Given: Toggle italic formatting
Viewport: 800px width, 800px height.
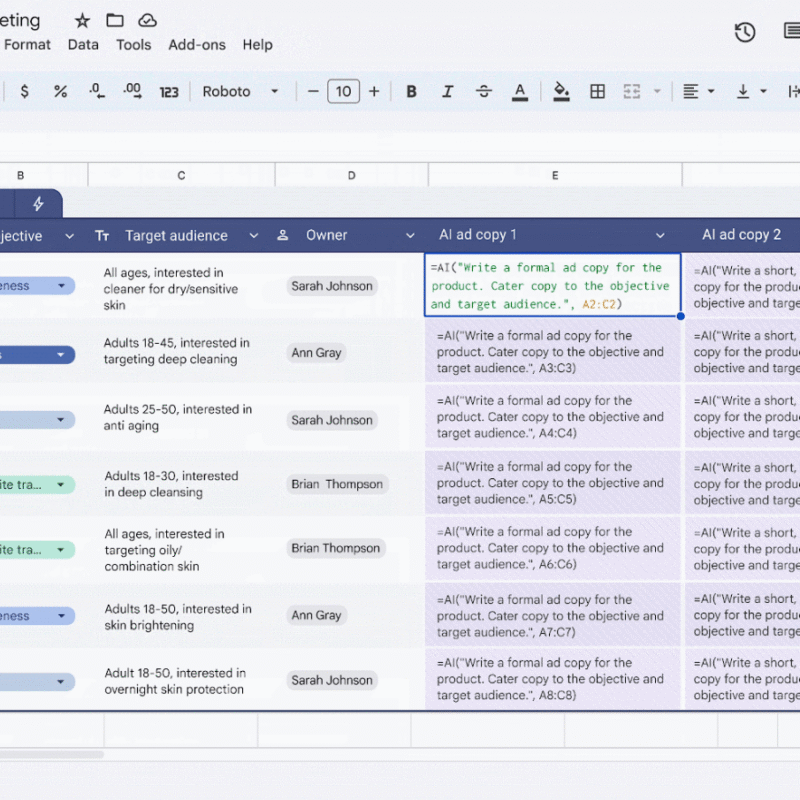Looking at the screenshot, I should tap(447, 91).
